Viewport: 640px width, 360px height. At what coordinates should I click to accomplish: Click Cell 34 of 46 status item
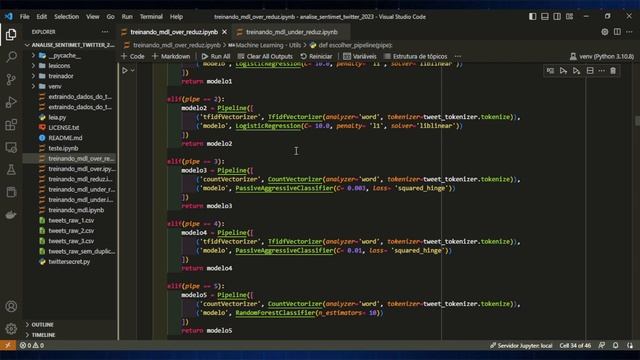pyautogui.click(x=575, y=345)
